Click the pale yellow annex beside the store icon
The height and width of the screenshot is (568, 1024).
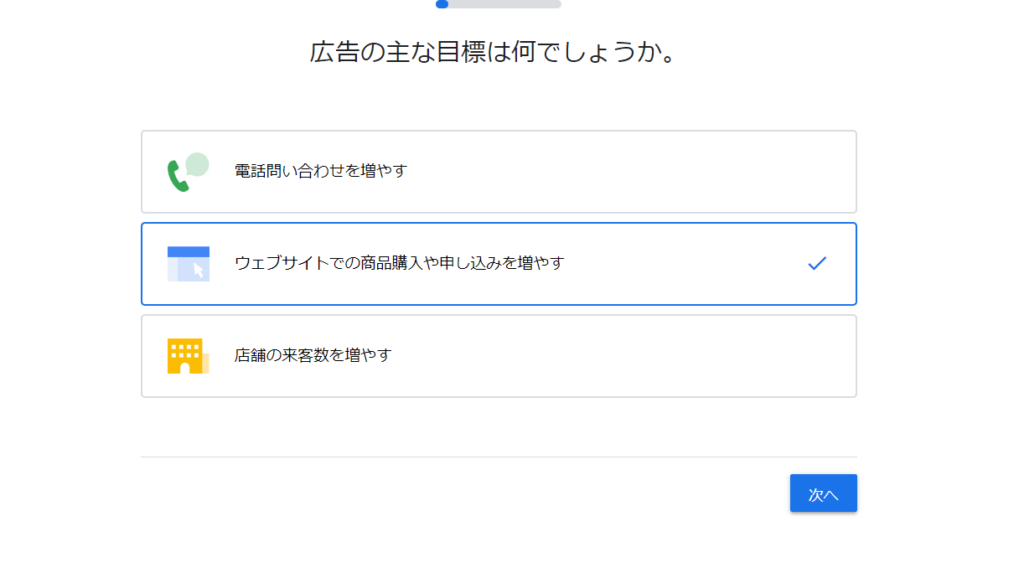(x=205, y=364)
